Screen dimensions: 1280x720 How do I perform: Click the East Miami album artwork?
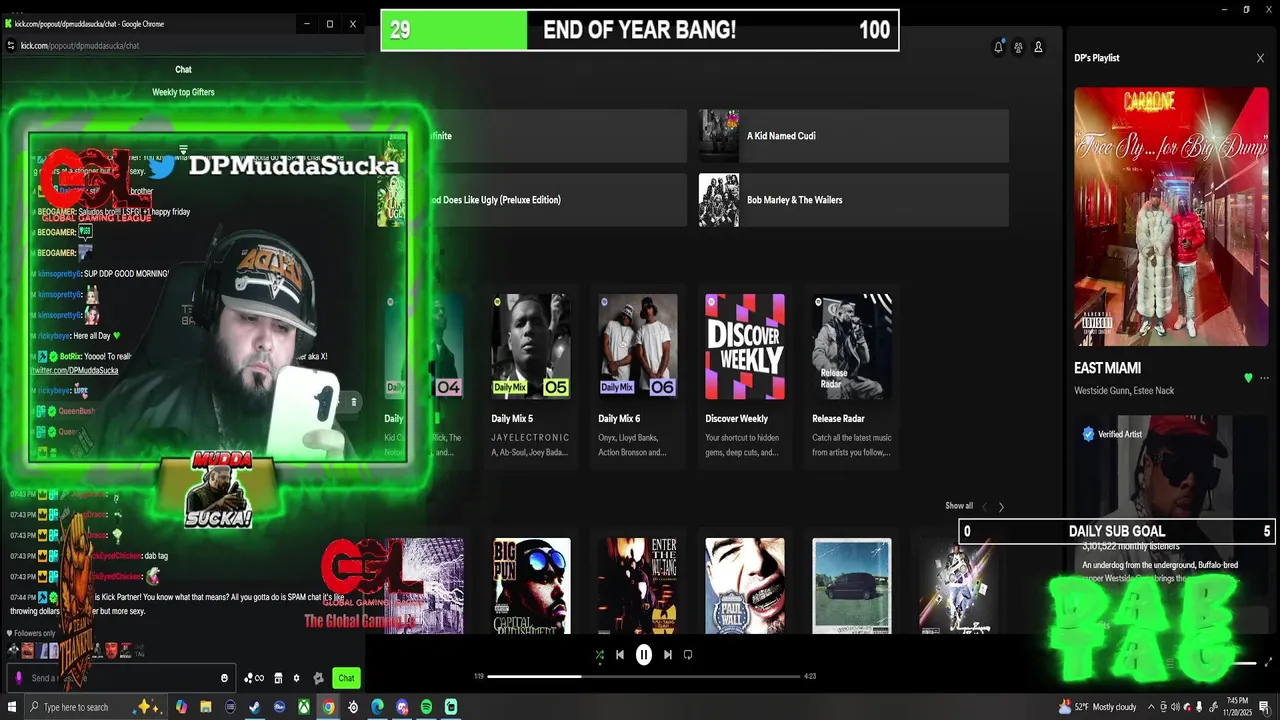[1171, 217]
